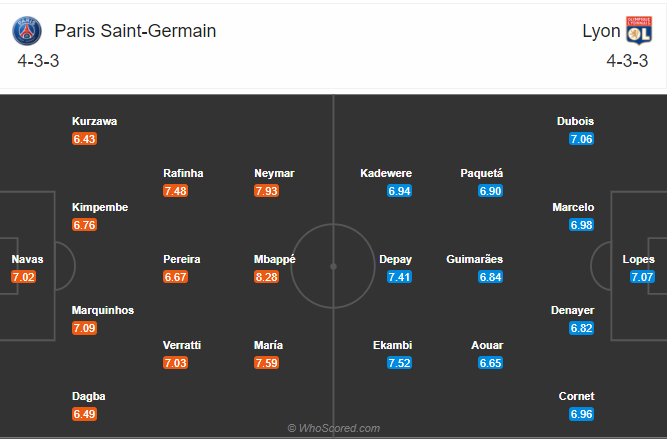The image size is (668, 439).
Task: Select Dubois's 7.06 rating badge
Action: [x=581, y=139]
